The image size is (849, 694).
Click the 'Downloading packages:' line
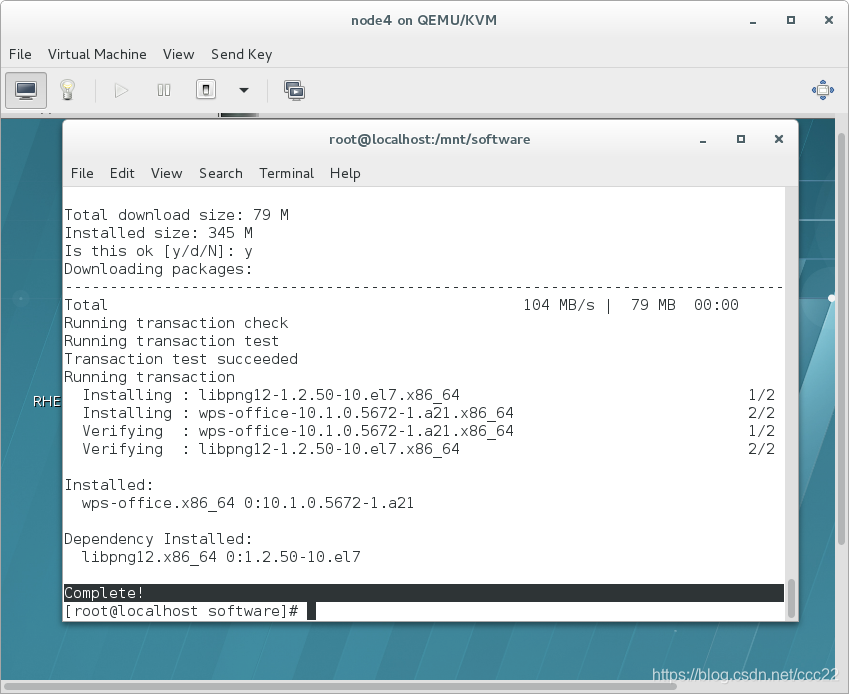[x=158, y=269]
